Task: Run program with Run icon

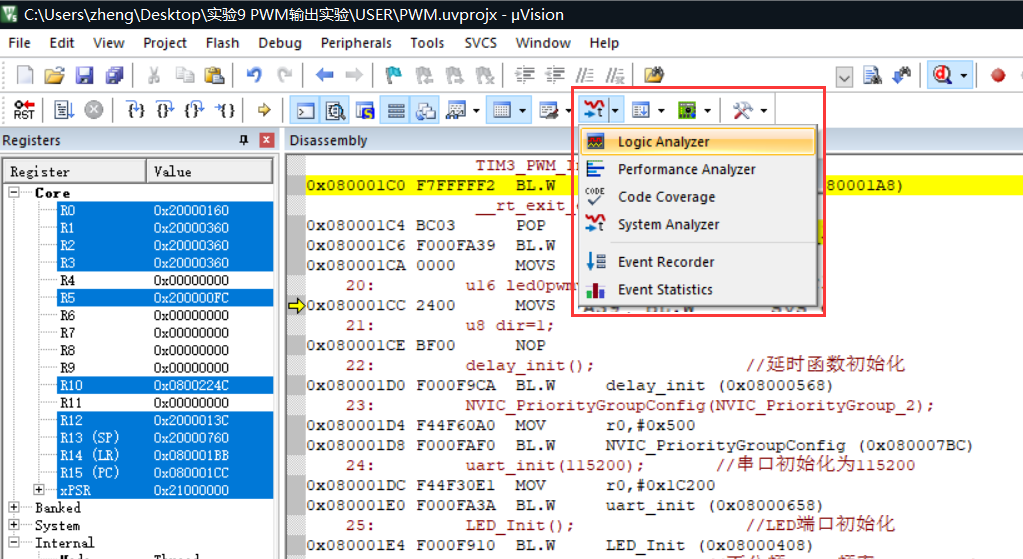Action: click(x=64, y=110)
